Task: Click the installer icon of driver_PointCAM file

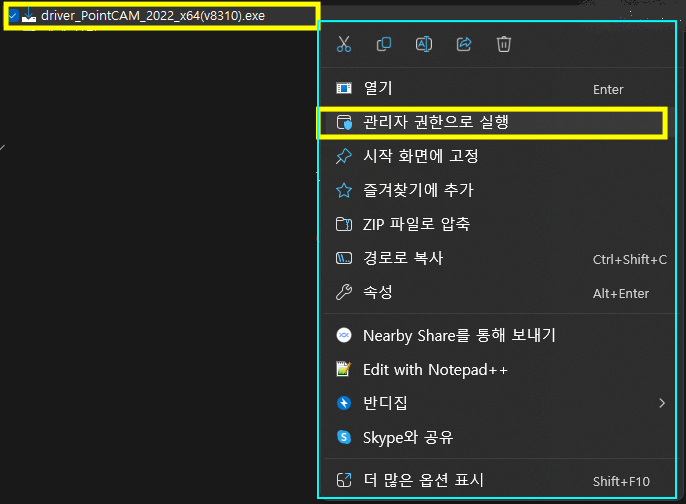Action: (x=29, y=16)
